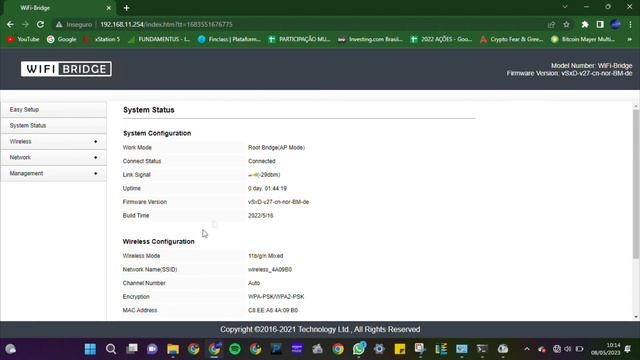Open the Windows Start menu
The width and height of the screenshot is (640, 360).
90,349
